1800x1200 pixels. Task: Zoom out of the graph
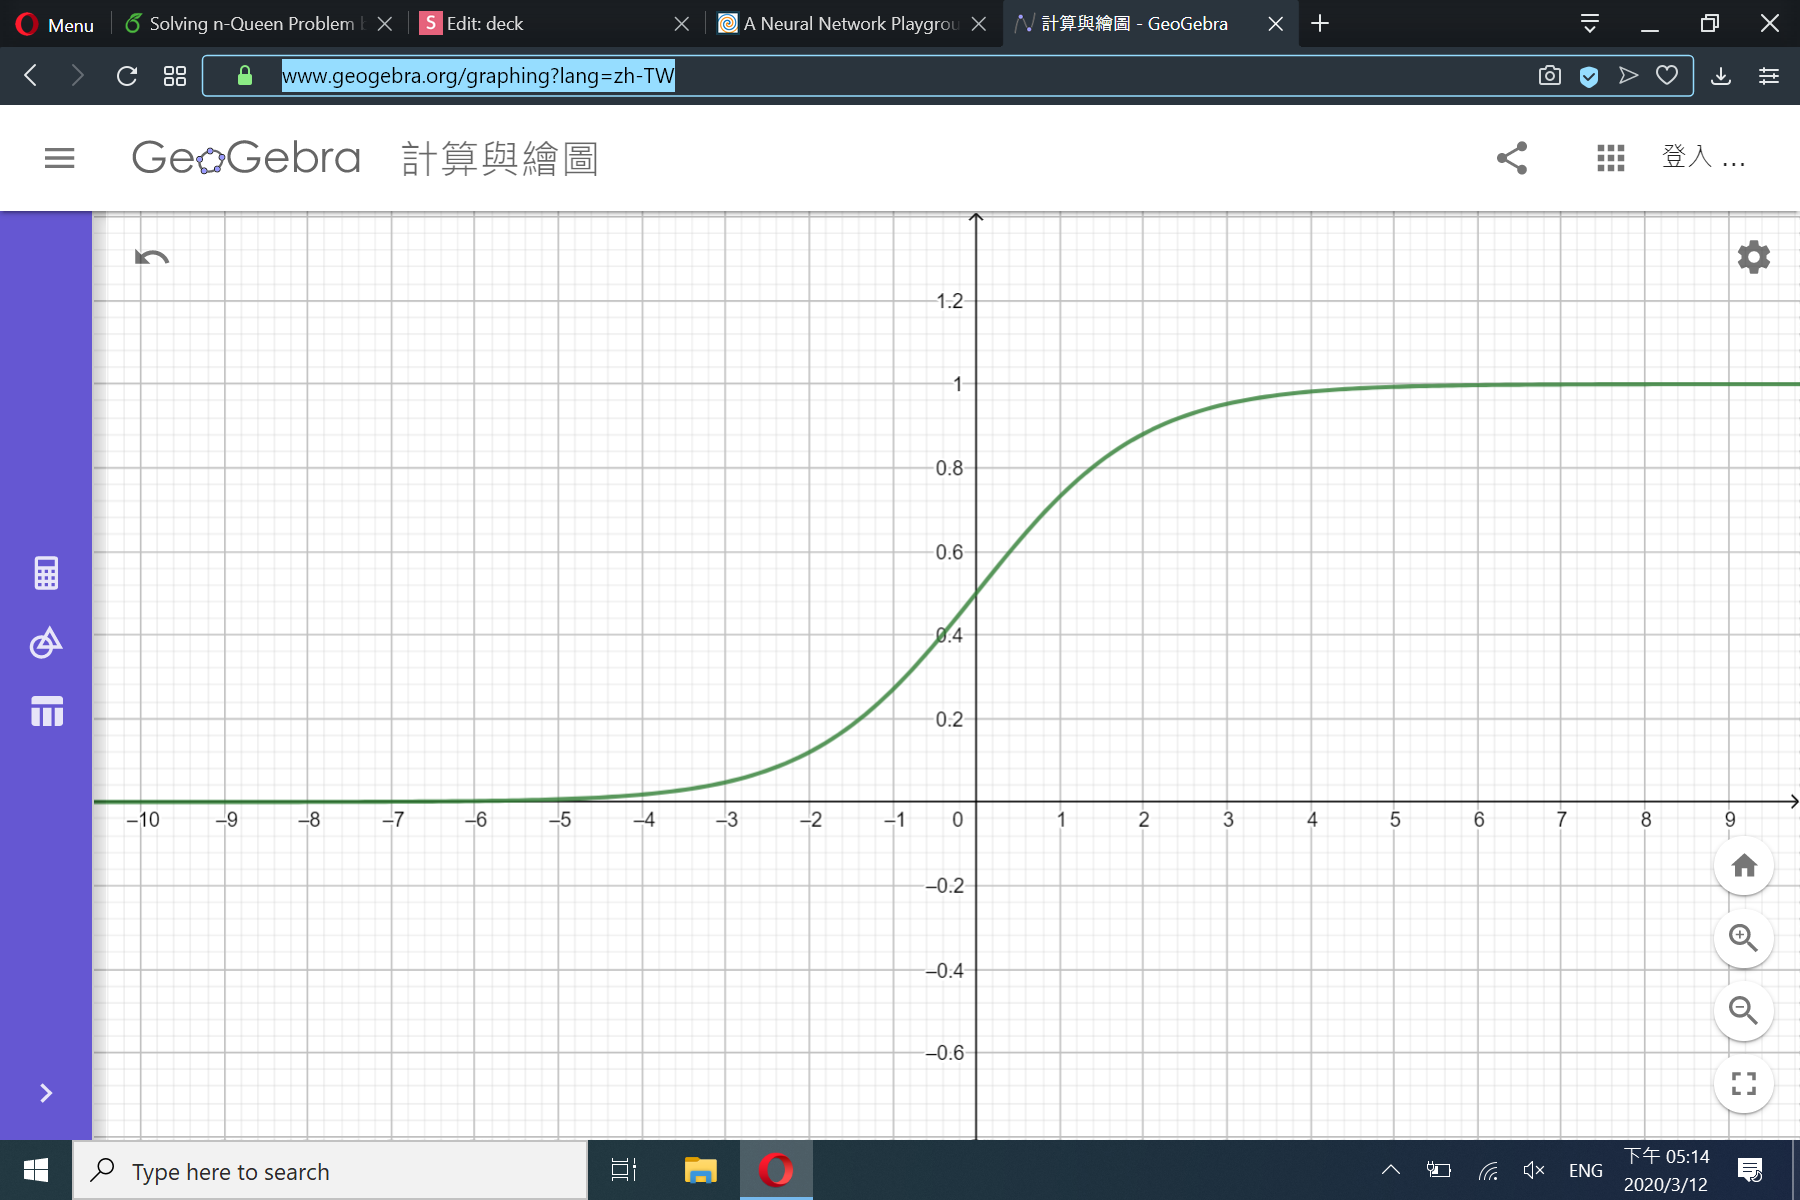(x=1744, y=1011)
